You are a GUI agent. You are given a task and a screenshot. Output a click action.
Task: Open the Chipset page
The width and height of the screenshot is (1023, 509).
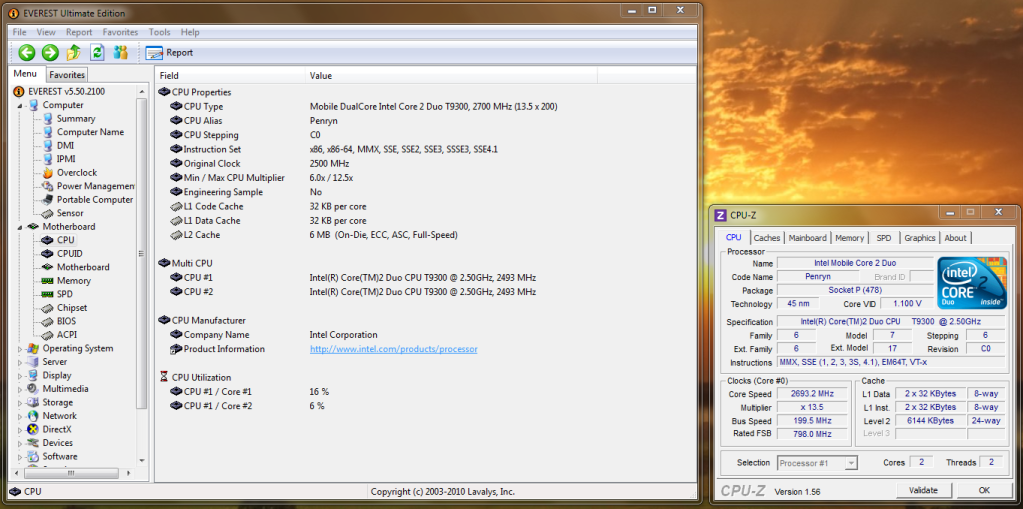tap(72, 307)
